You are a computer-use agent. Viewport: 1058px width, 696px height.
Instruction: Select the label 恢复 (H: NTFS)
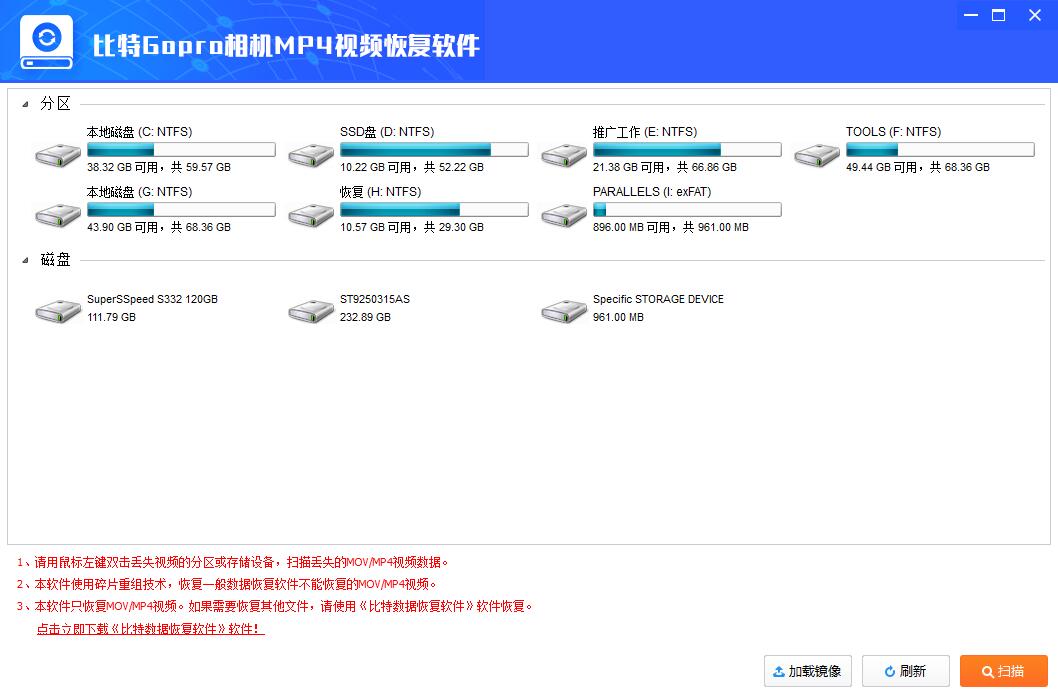381,192
